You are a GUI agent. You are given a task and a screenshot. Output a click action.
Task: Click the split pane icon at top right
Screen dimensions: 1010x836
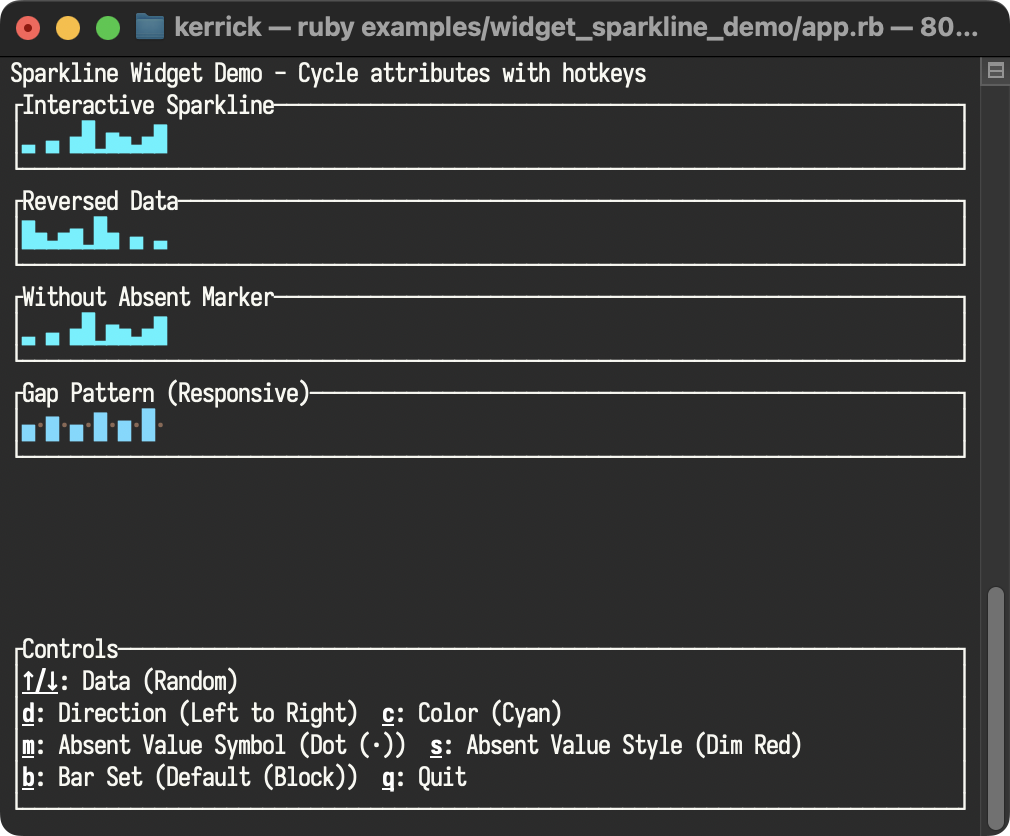coord(995,70)
